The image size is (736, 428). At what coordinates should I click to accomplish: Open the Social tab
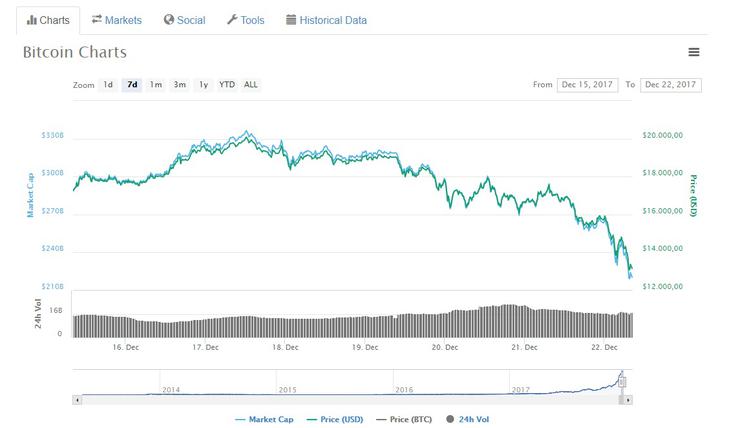(x=184, y=20)
